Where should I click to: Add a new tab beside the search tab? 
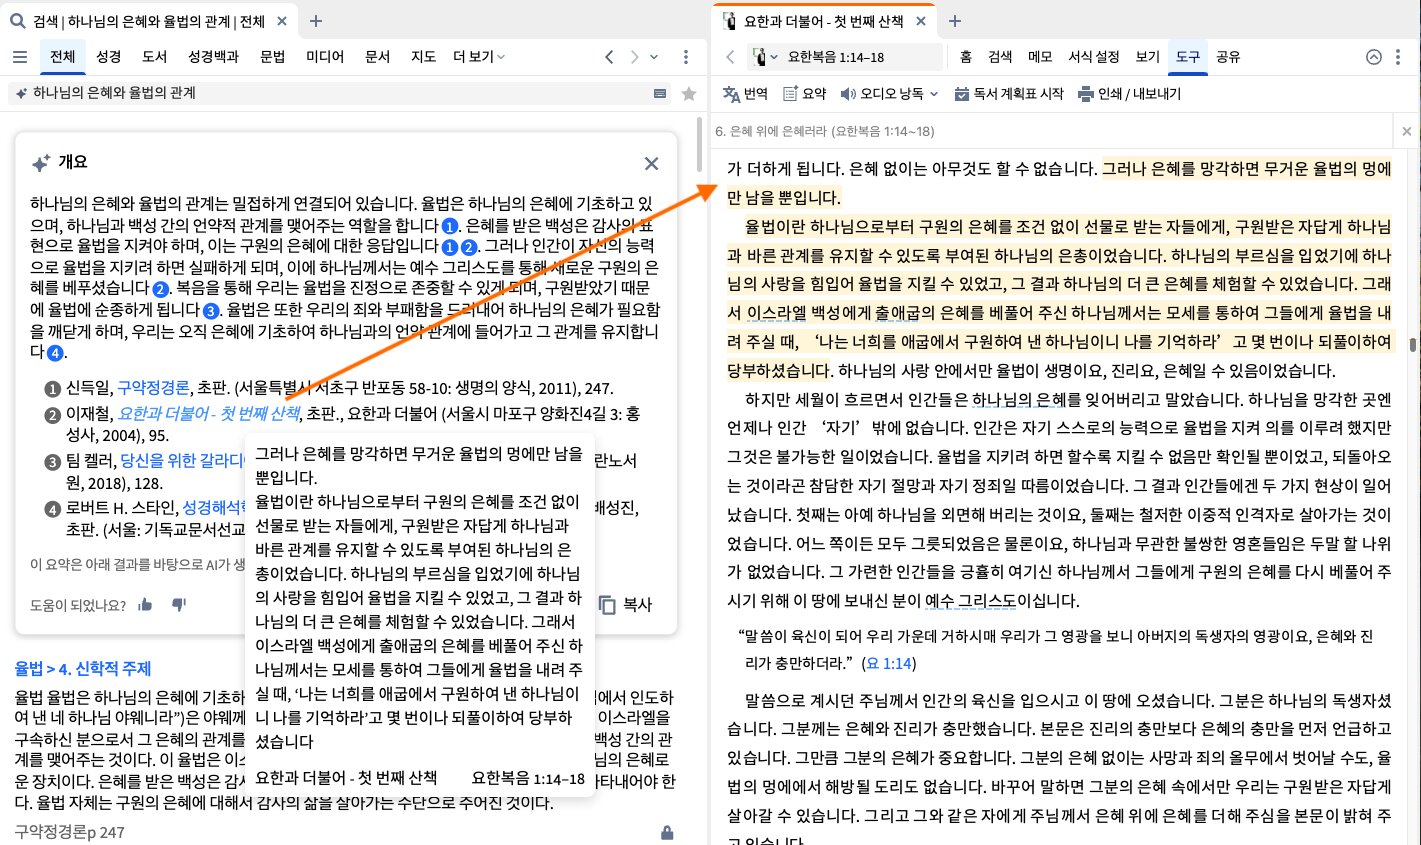pos(316,21)
